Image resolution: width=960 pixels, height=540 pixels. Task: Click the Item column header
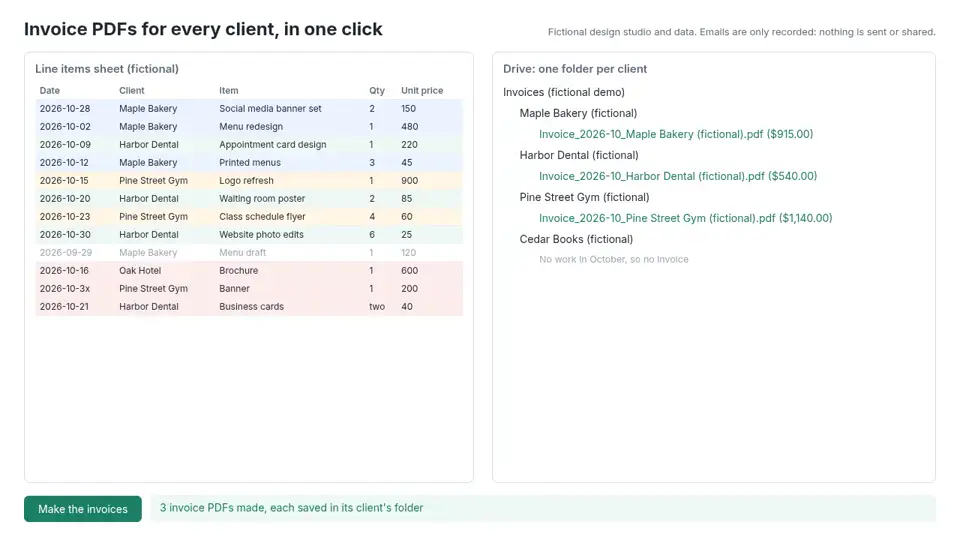(228, 91)
